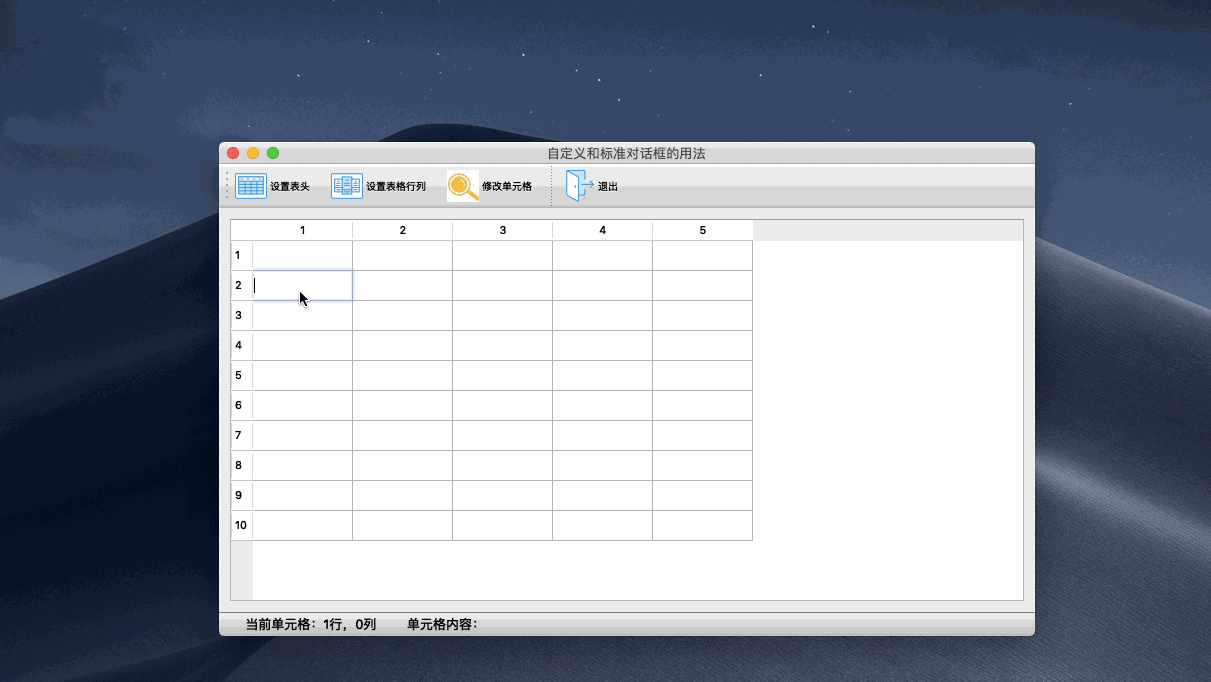The image size is (1211, 682).
Task: Click cell at row 7, column 4
Action: coord(603,435)
